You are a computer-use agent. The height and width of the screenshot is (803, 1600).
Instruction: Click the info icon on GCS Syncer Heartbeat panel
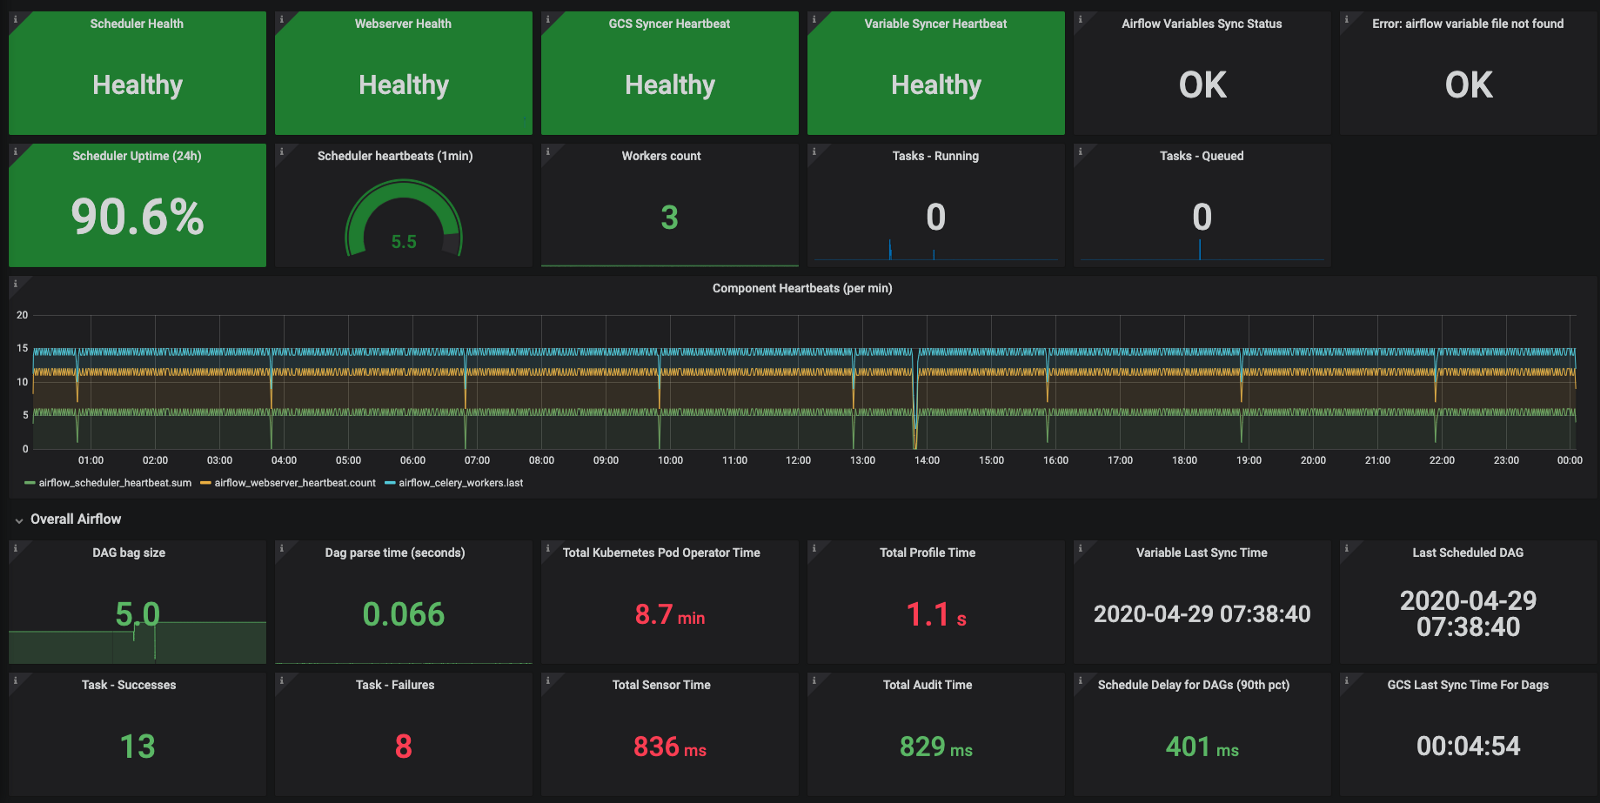coord(547,19)
